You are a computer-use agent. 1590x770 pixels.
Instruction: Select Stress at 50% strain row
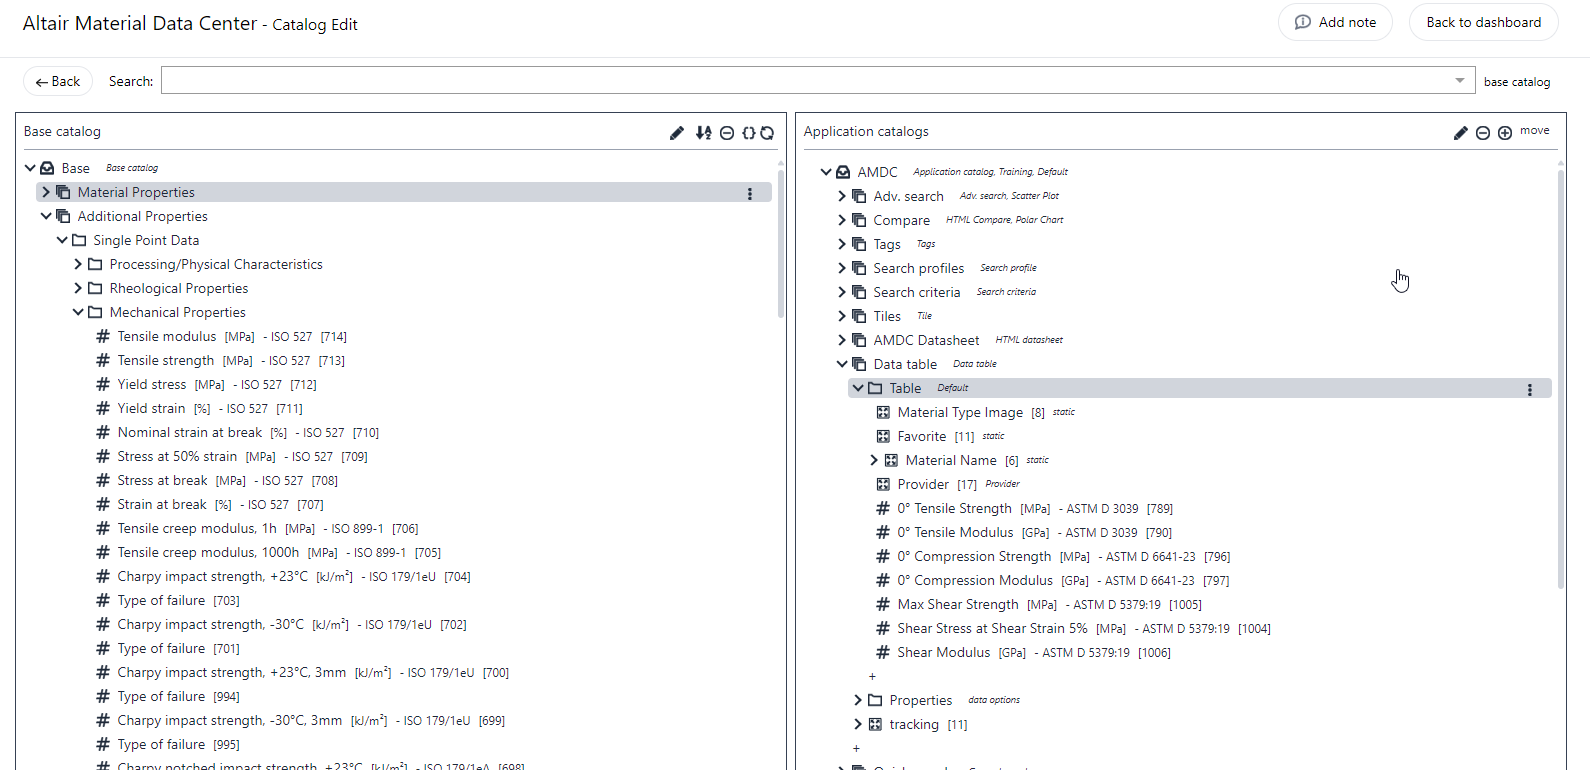tap(231, 456)
